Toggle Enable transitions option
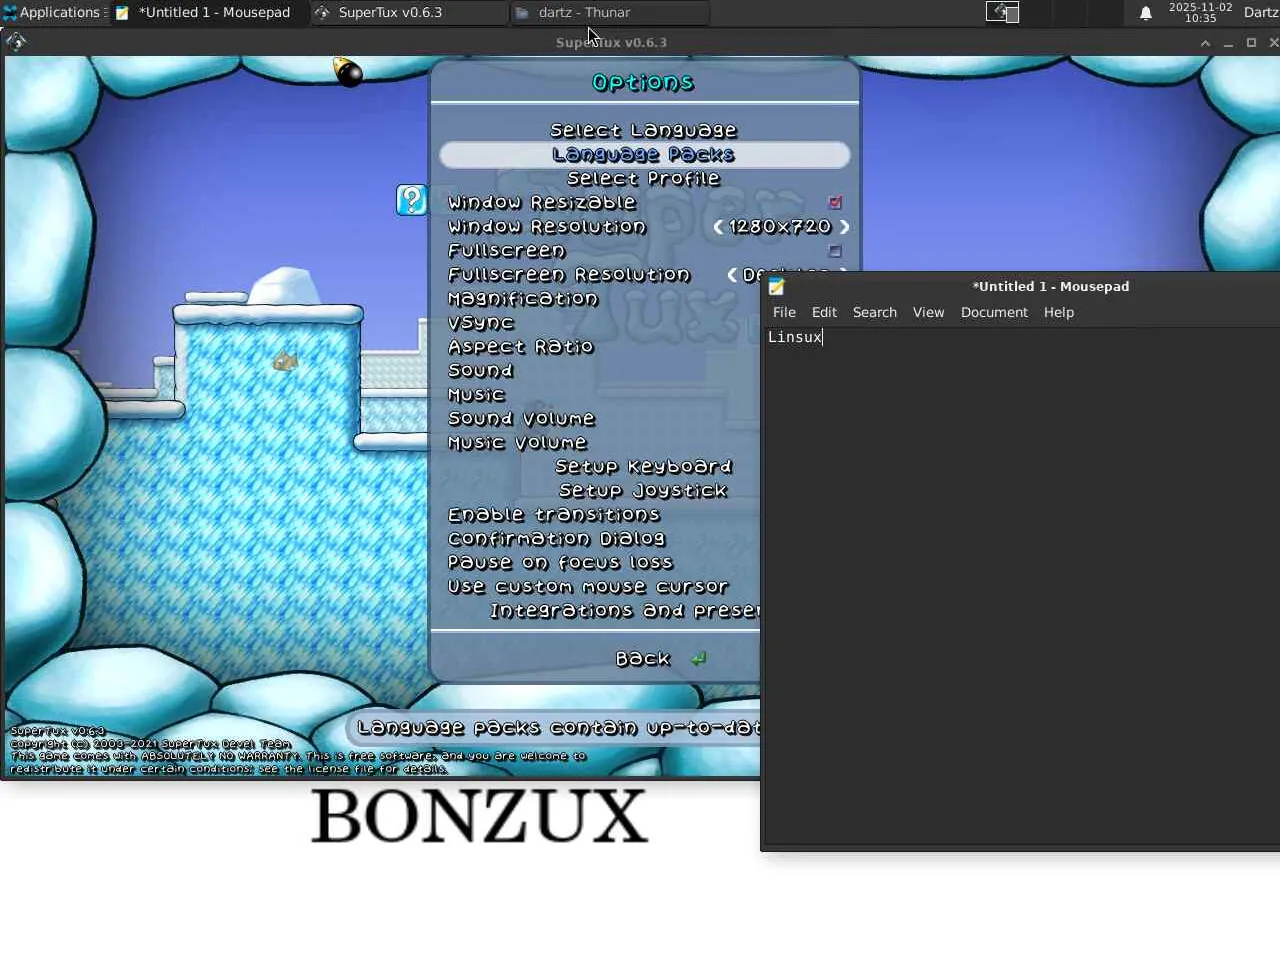 tap(554, 515)
